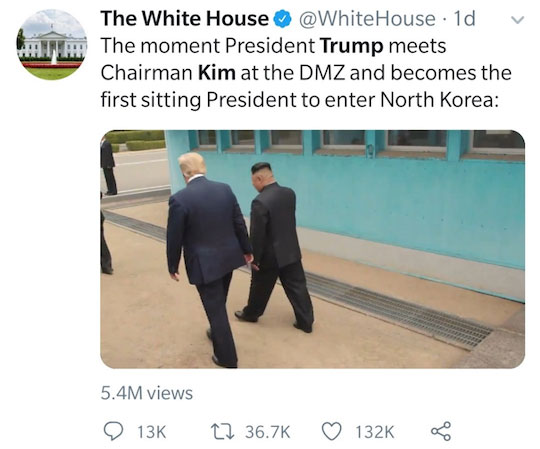Click the bold word Kim

point(217,73)
